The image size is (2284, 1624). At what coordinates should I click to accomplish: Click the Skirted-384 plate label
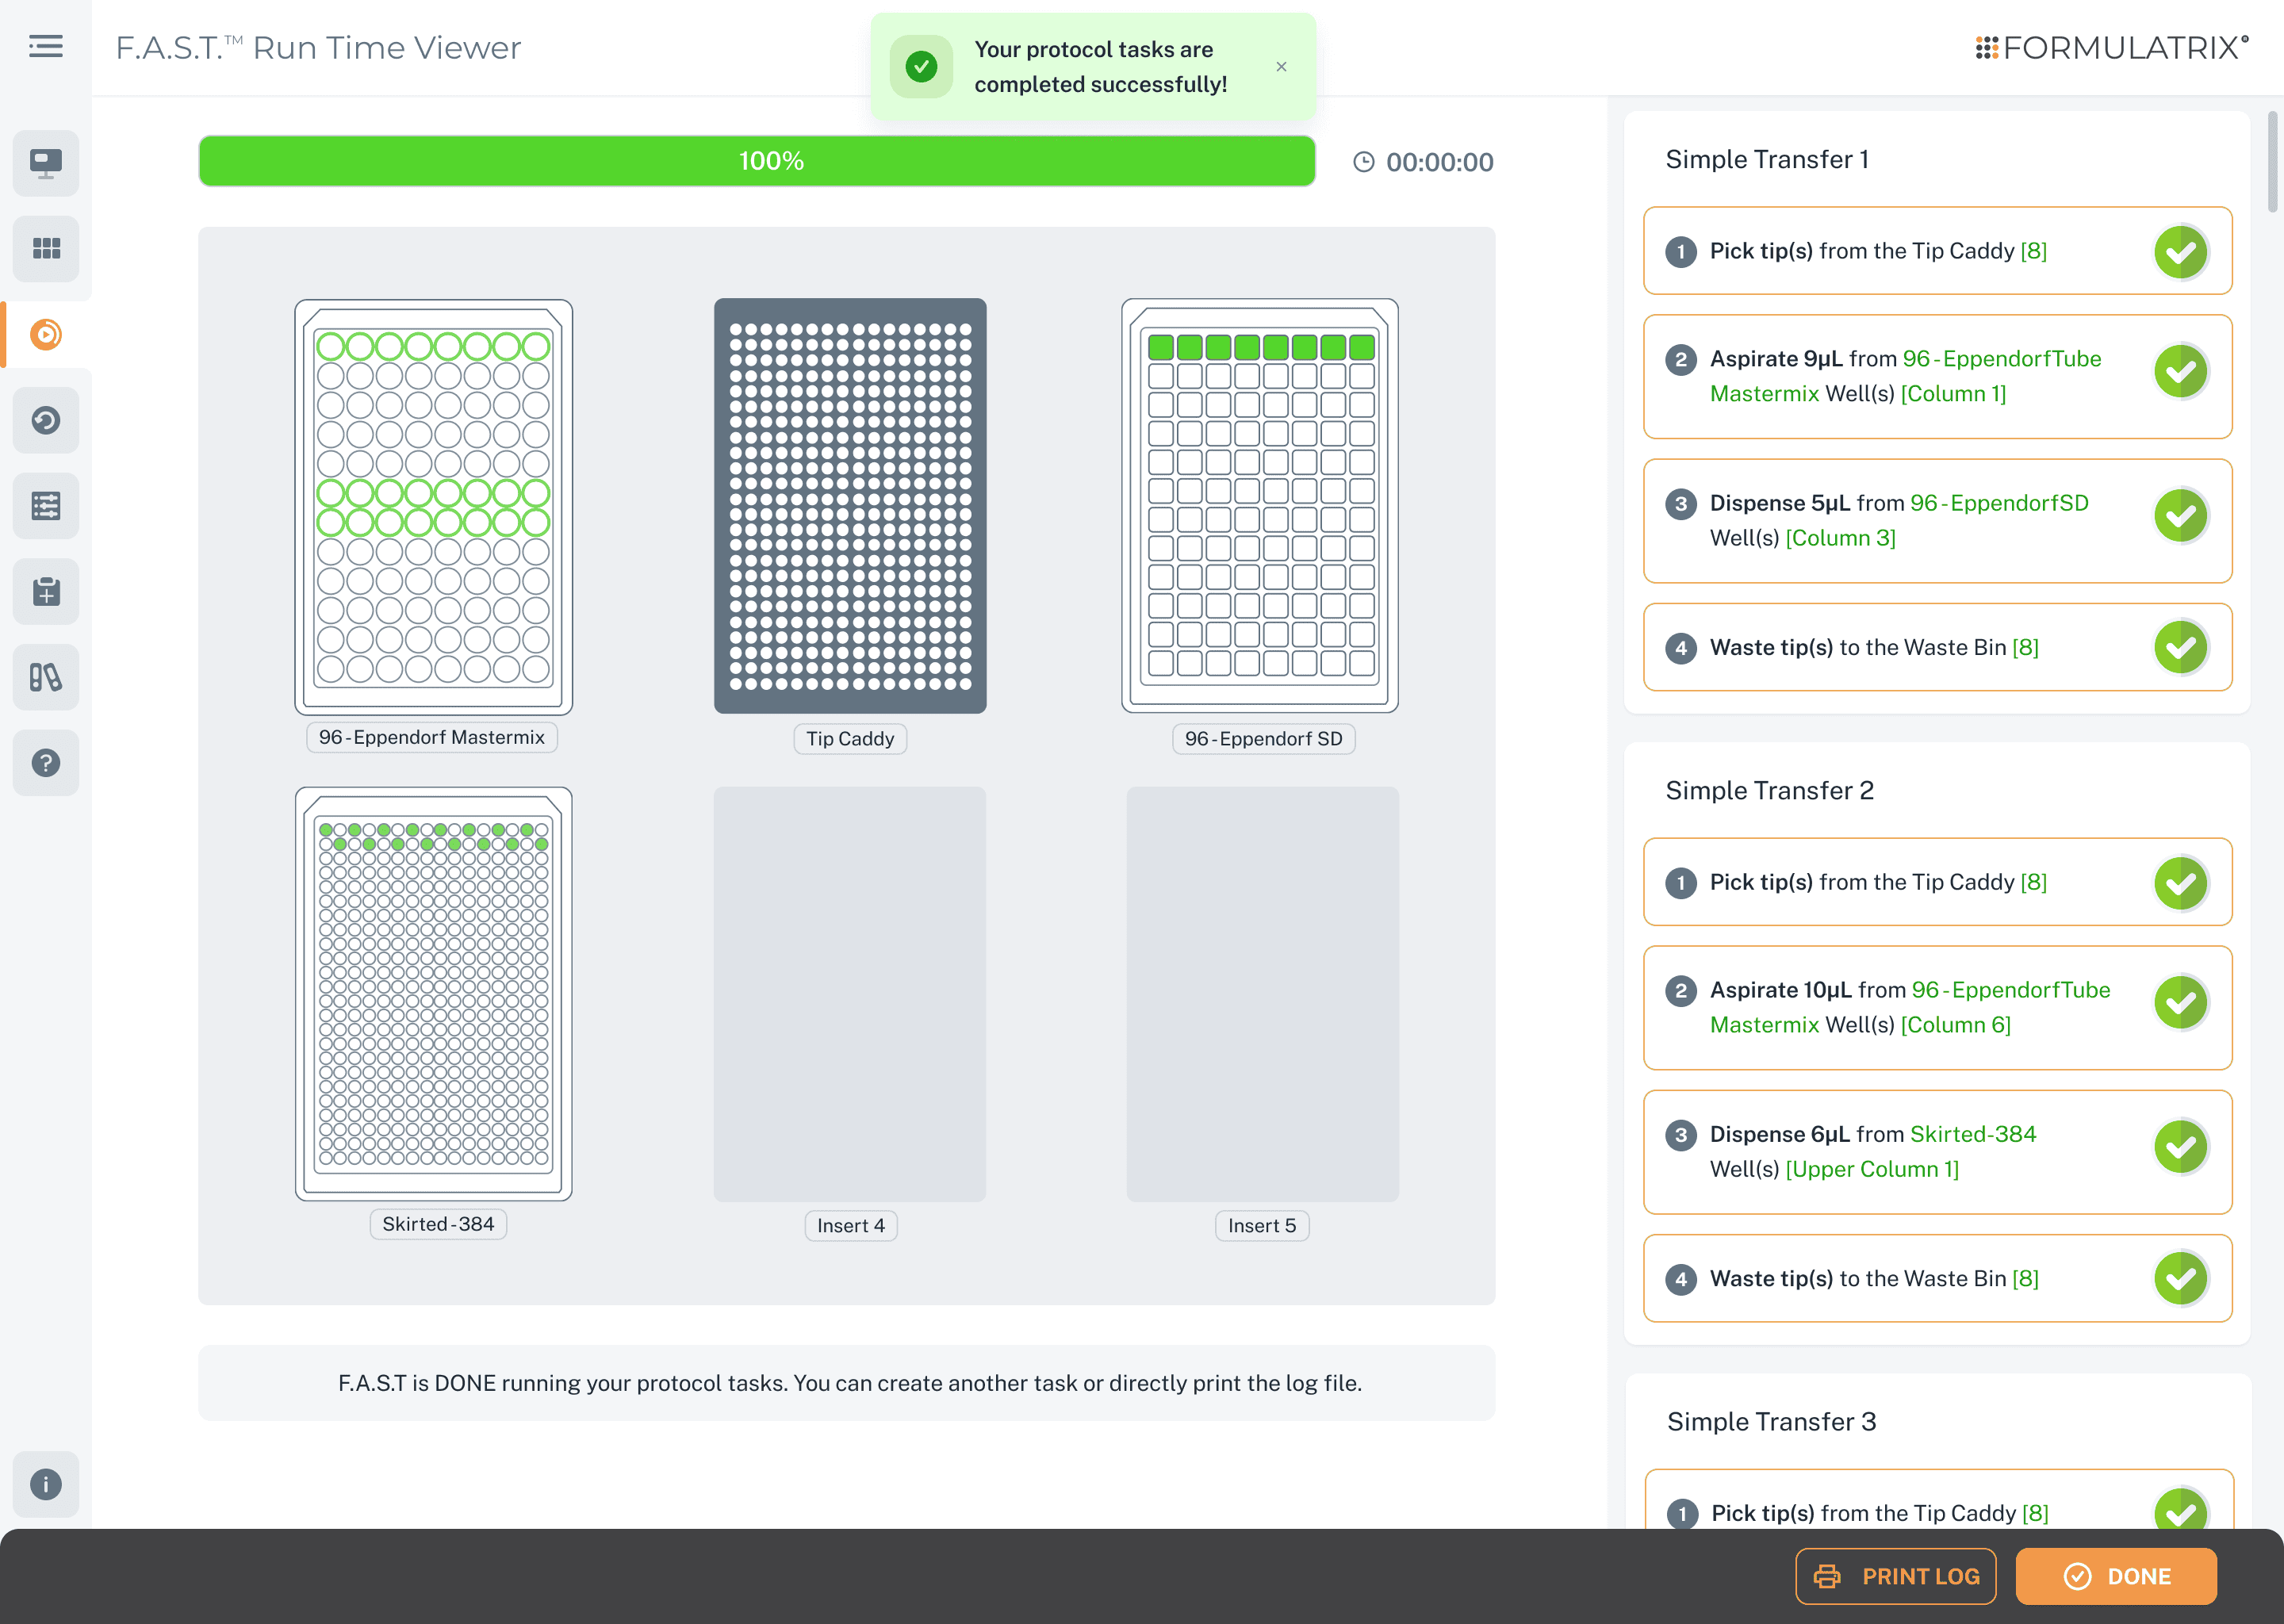point(438,1224)
